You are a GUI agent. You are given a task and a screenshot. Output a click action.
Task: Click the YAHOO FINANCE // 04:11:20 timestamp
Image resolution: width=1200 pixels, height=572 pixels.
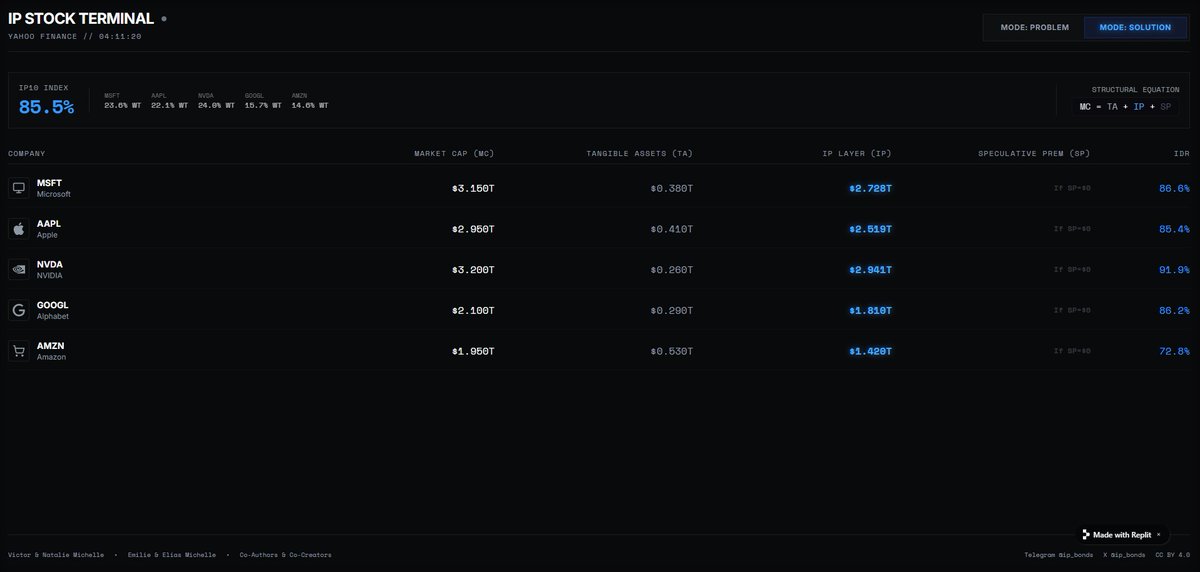click(75, 36)
